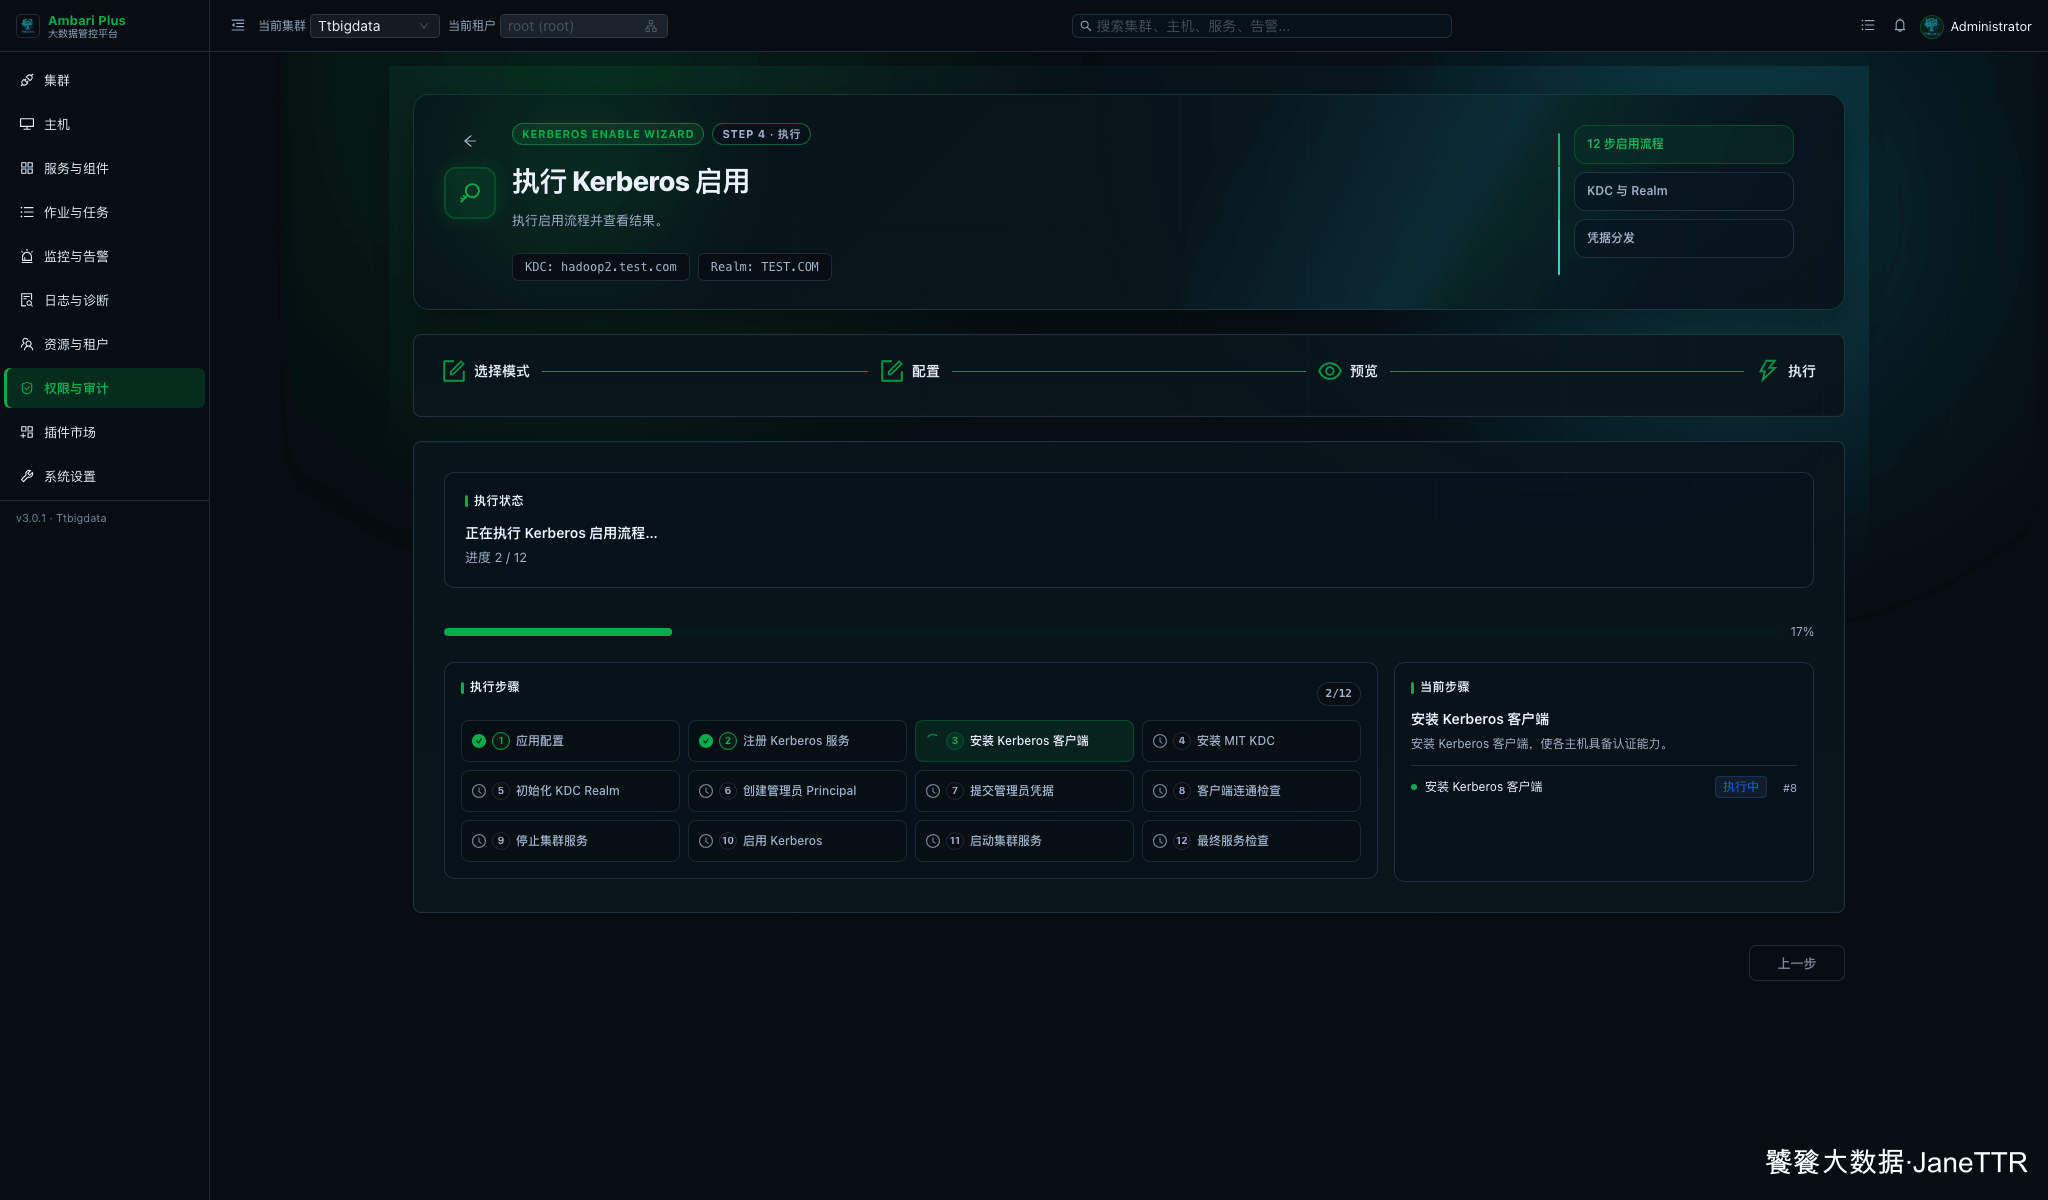2048x1200 pixels.
Task: Click the green execution progress bar
Action: coord(558,632)
